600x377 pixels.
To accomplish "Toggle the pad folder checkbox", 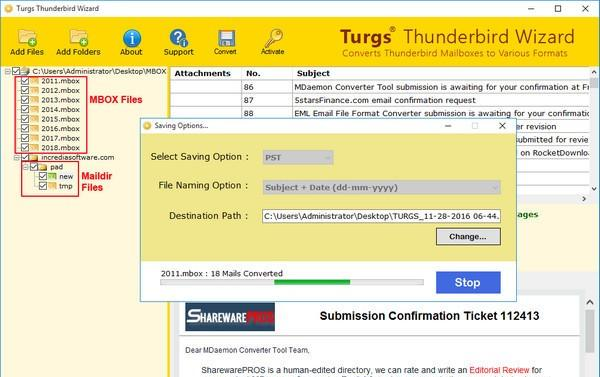I will pyautogui.click(x=34, y=167).
